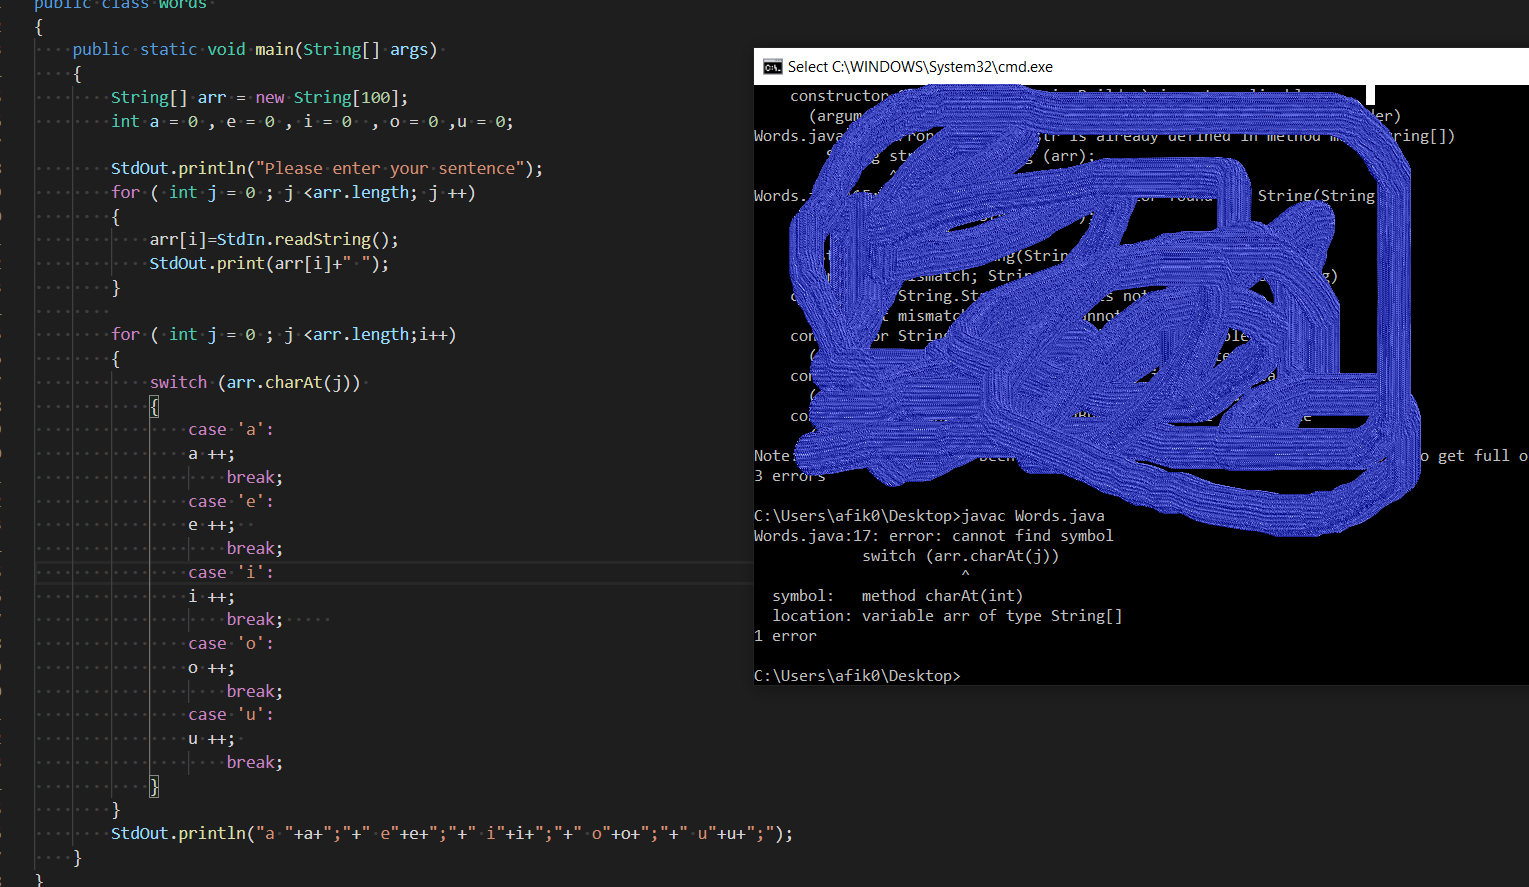Click the highlighted closing brace of switch block
Viewport: 1529px width, 887px height.
(x=154, y=786)
